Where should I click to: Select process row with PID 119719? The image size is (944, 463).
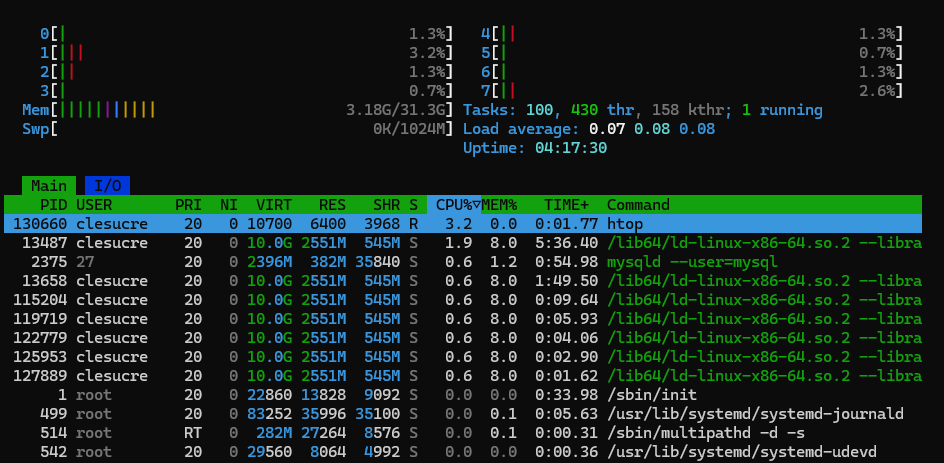pos(463,319)
